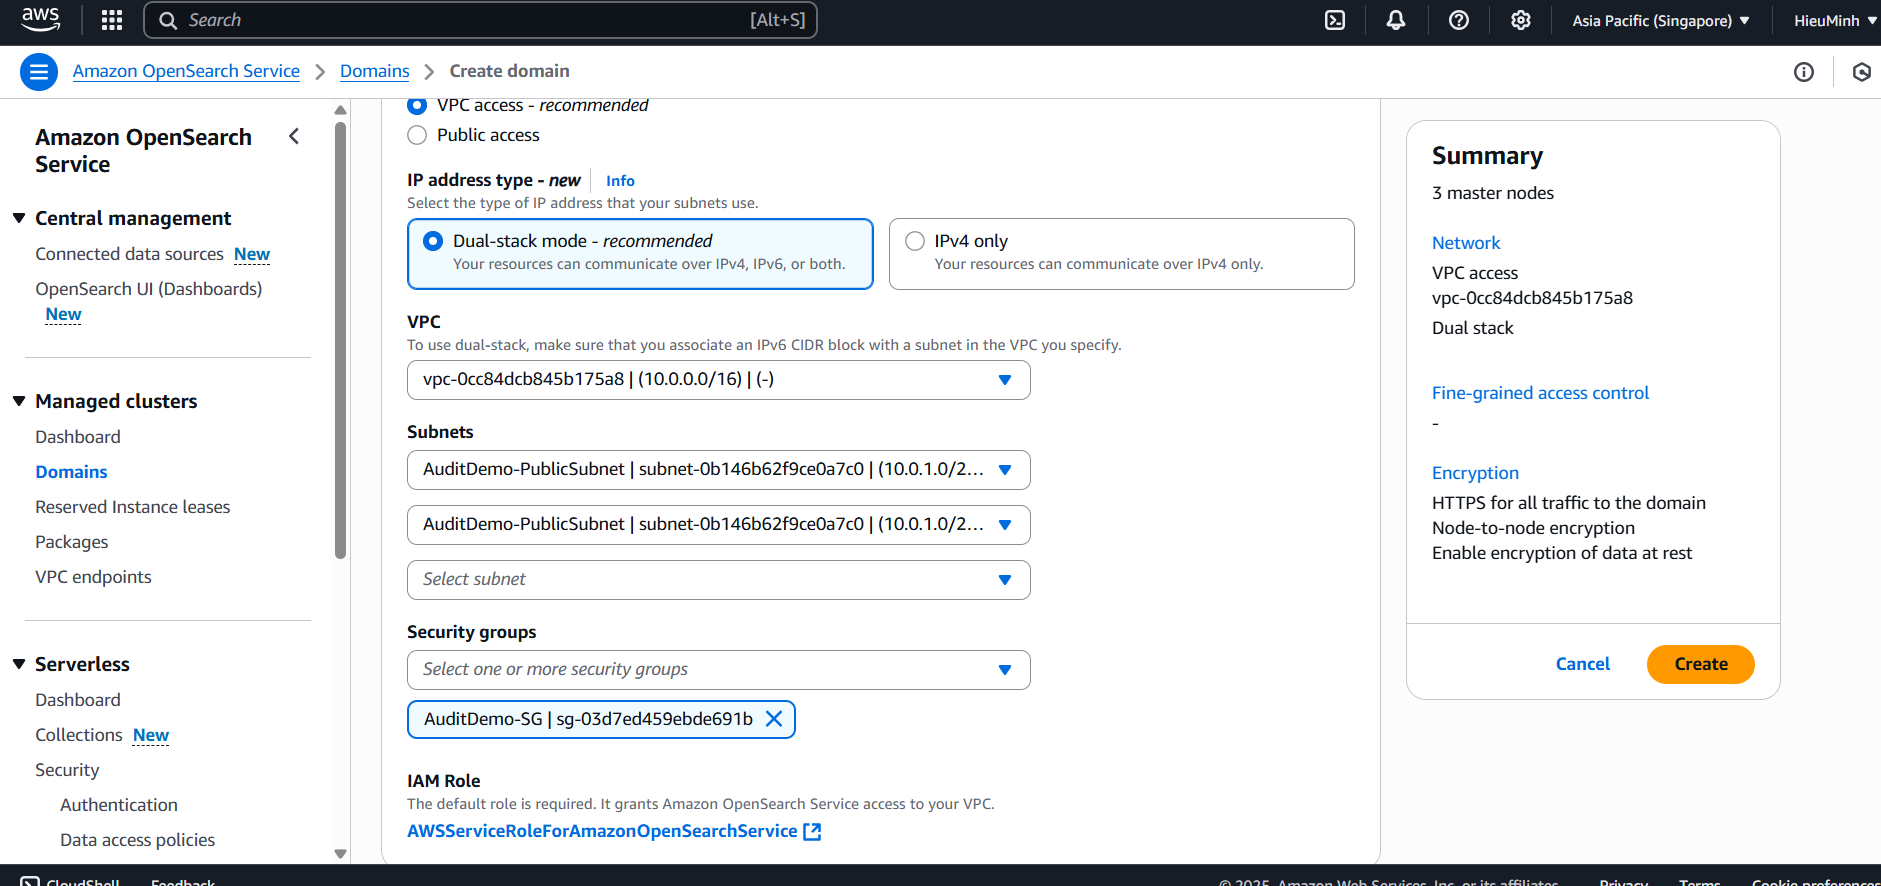
Task: Open the settings gear in the top bar
Action: 1521,20
